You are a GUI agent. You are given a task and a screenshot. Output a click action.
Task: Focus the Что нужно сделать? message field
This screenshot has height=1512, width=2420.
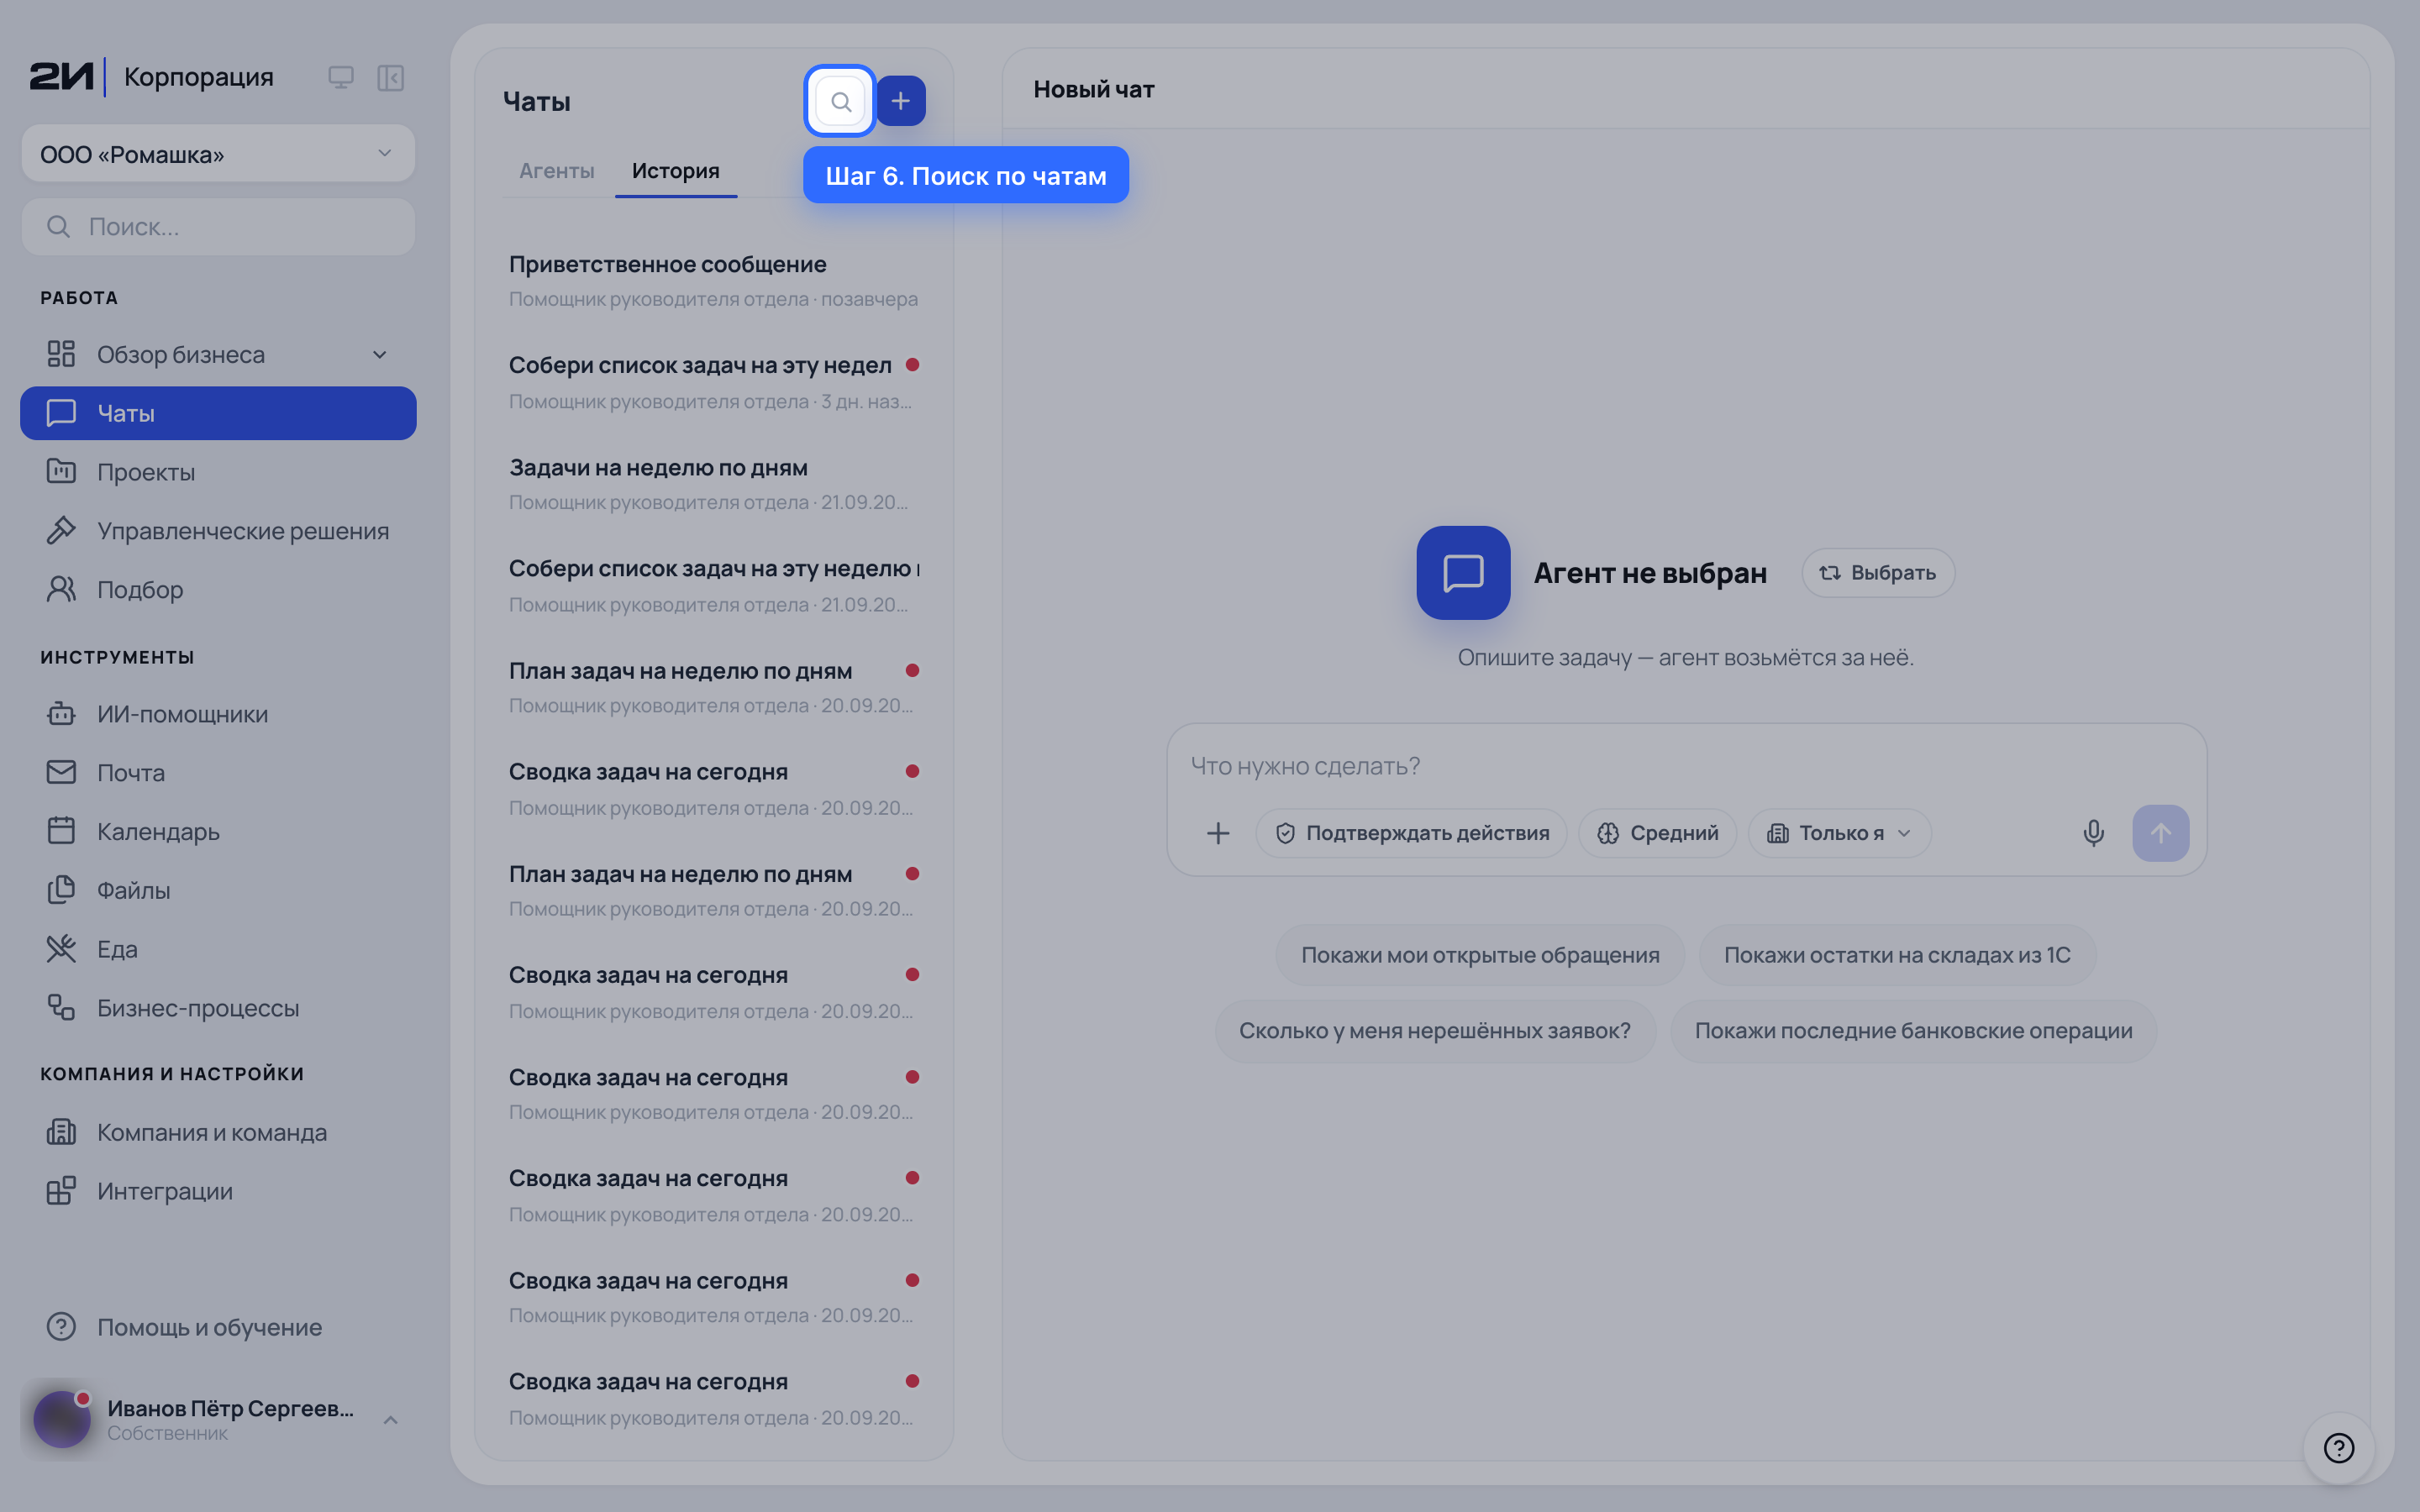pyautogui.click(x=1686, y=766)
